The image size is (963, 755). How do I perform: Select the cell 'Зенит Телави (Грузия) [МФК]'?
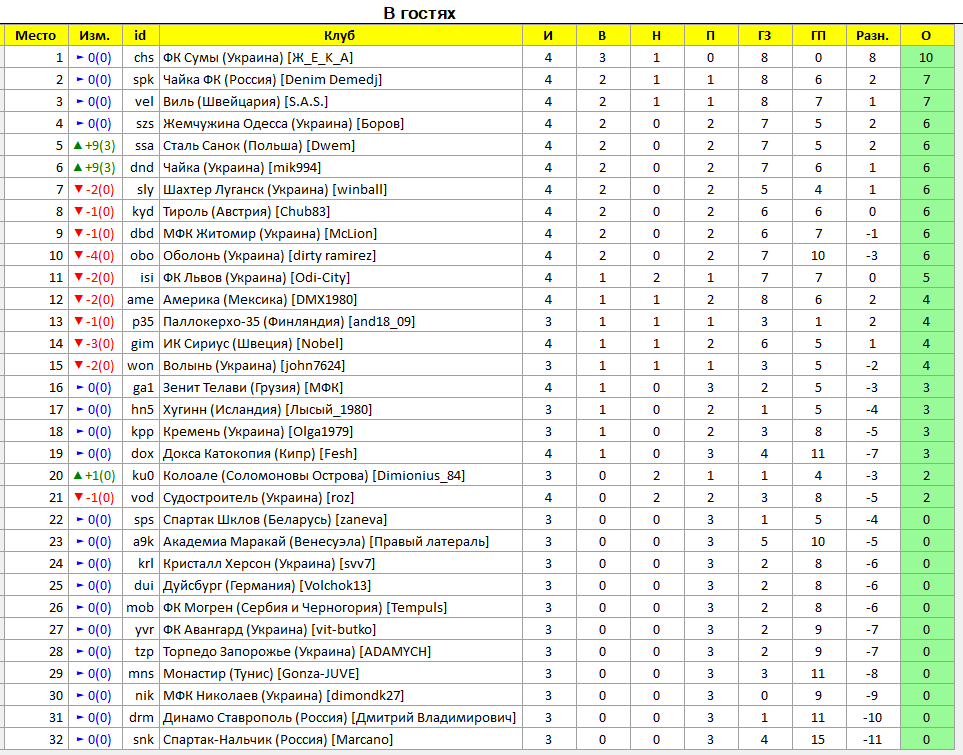[341, 388]
